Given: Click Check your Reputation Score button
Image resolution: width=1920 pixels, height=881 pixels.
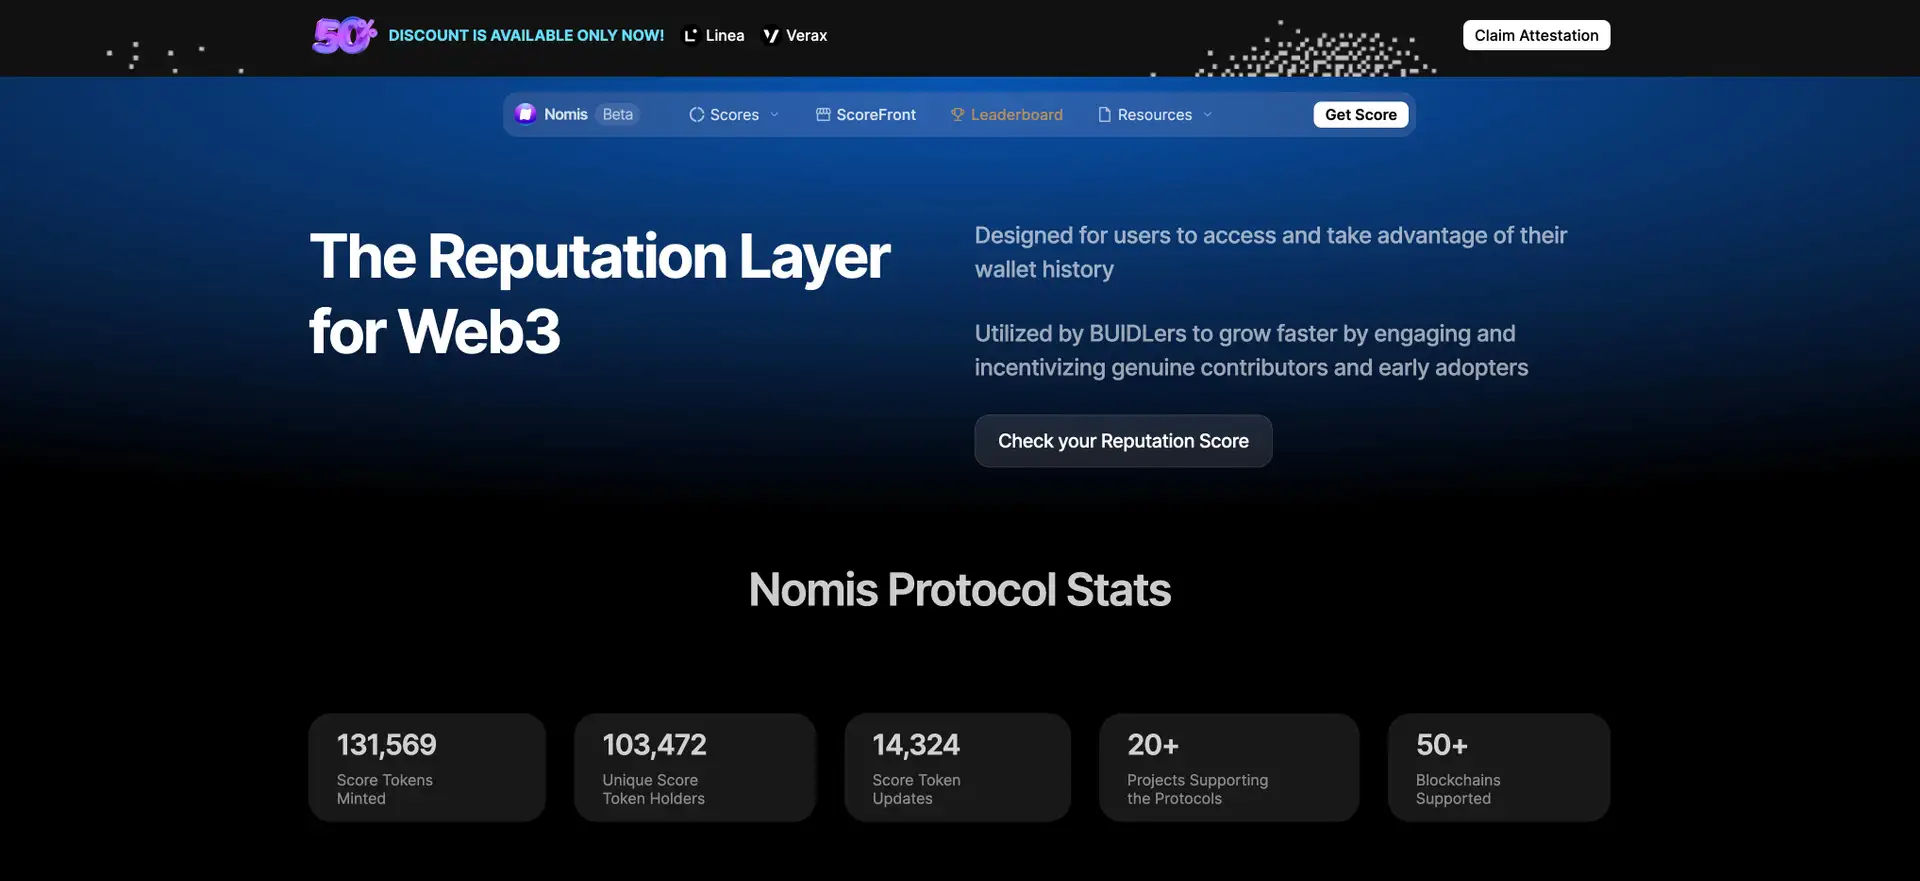Looking at the screenshot, I should [1123, 441].
